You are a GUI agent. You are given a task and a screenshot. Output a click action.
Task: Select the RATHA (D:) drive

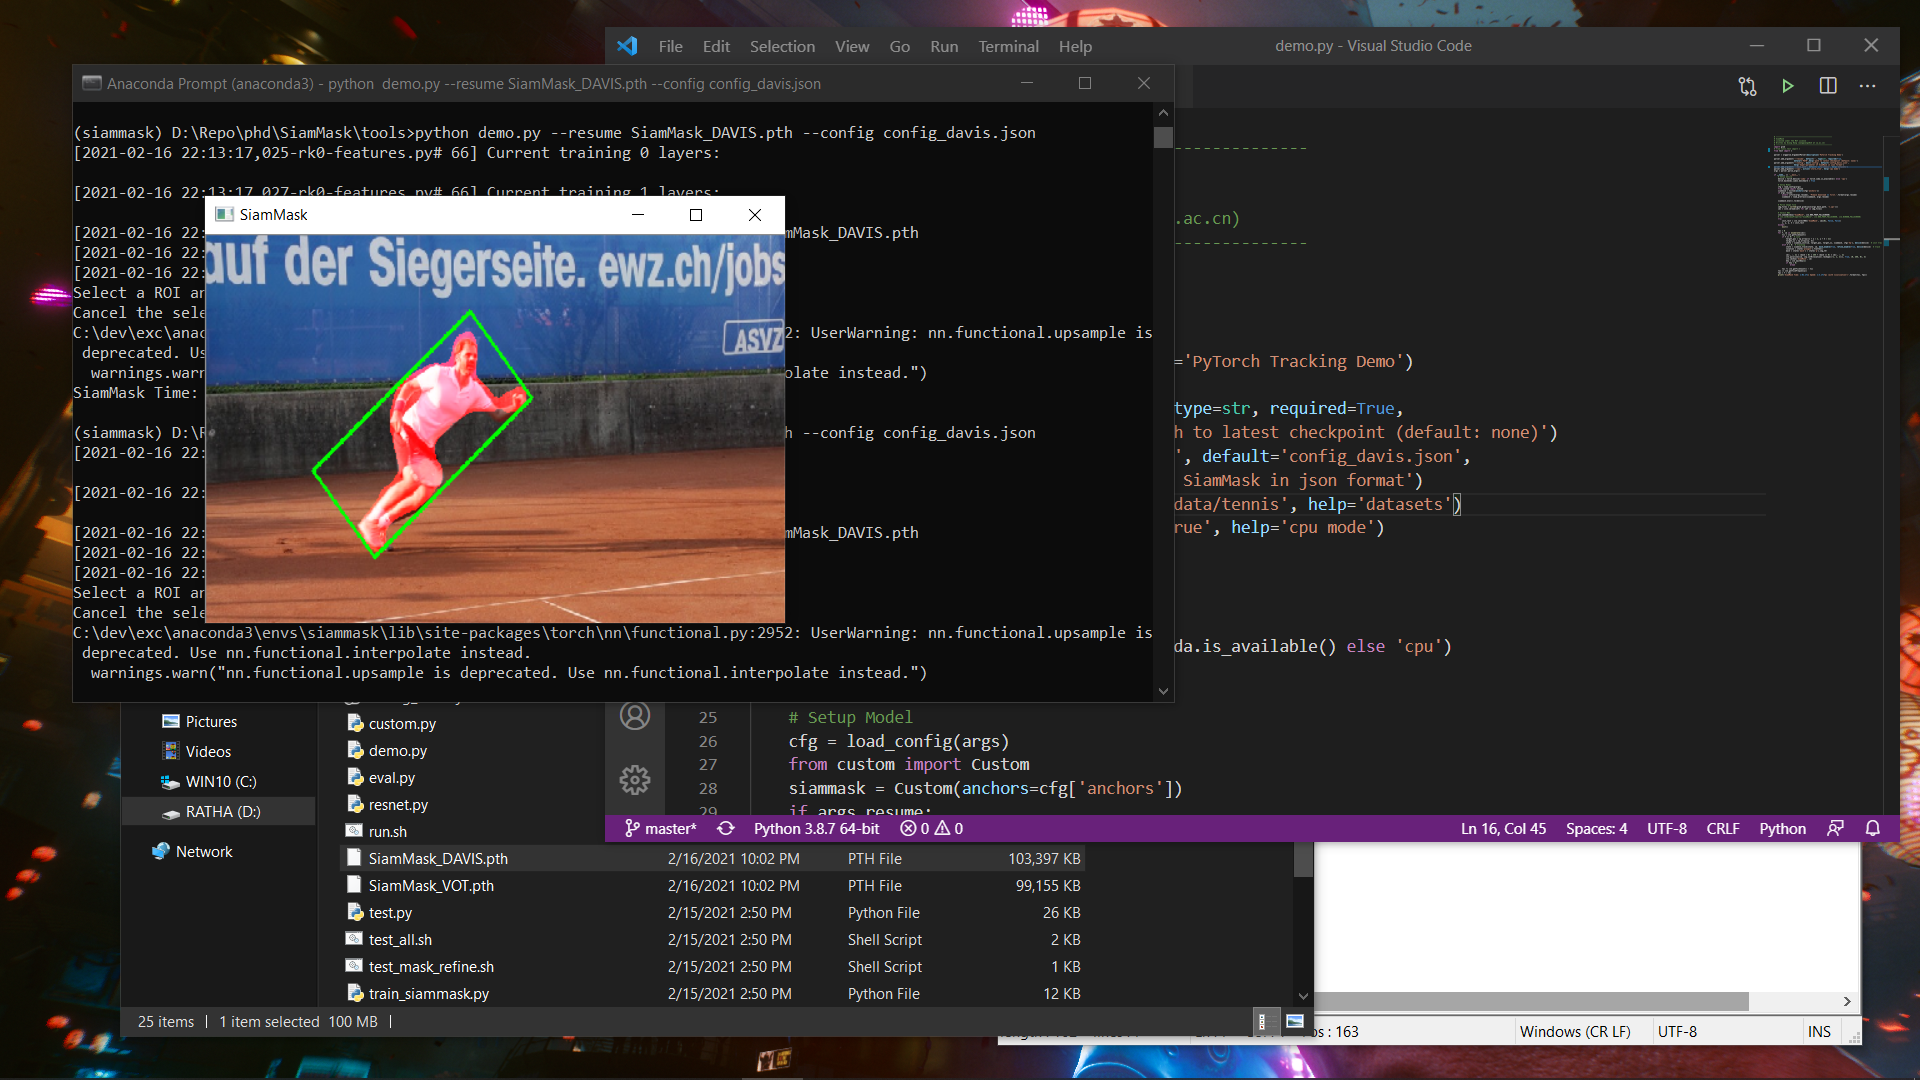(x=222, y=812)
